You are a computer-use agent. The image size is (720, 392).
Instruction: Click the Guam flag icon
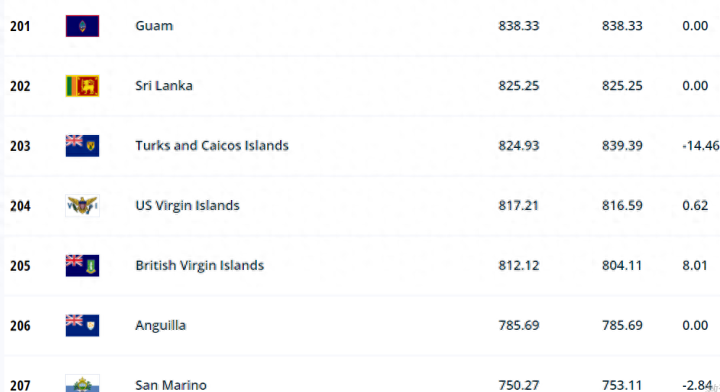(x=82, y=26)
